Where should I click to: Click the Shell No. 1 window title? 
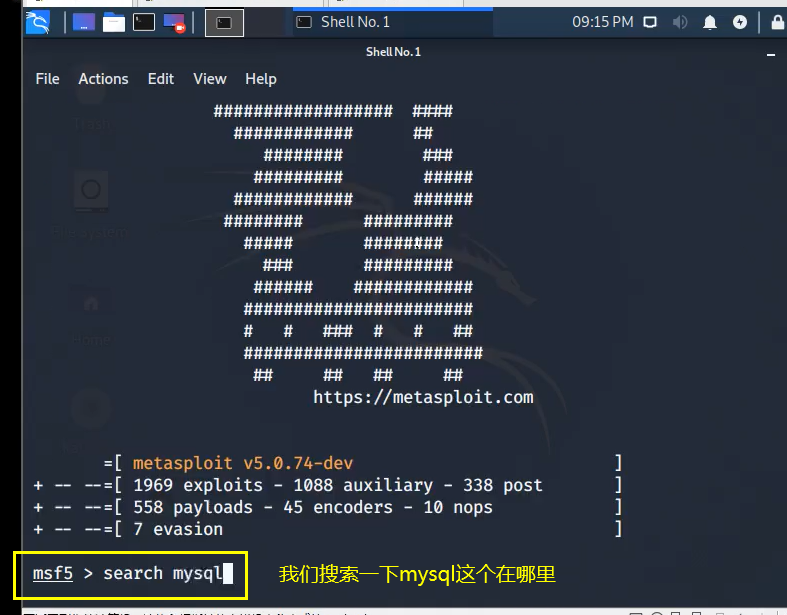click(393, 52)
